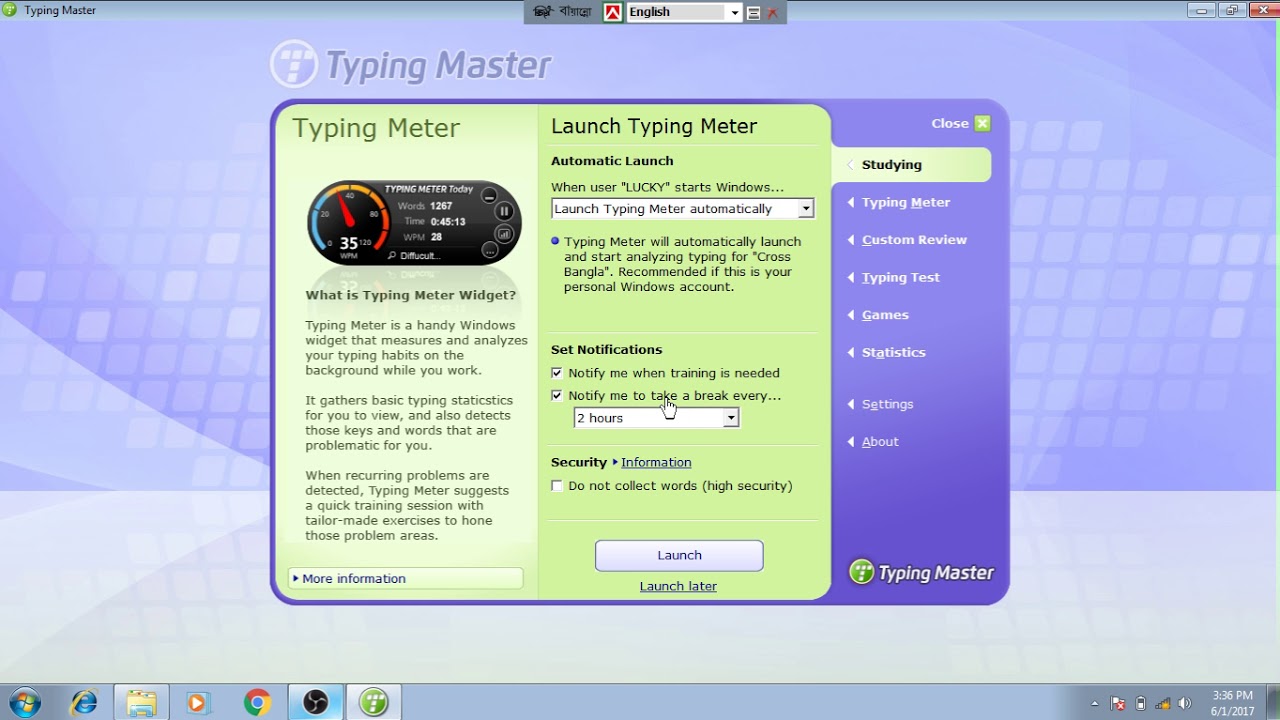The height and width of the screenshot is (720, 1280).
Task: Toggle 'Notify me to take a break every' checkbox
Action: click(557, 396)
